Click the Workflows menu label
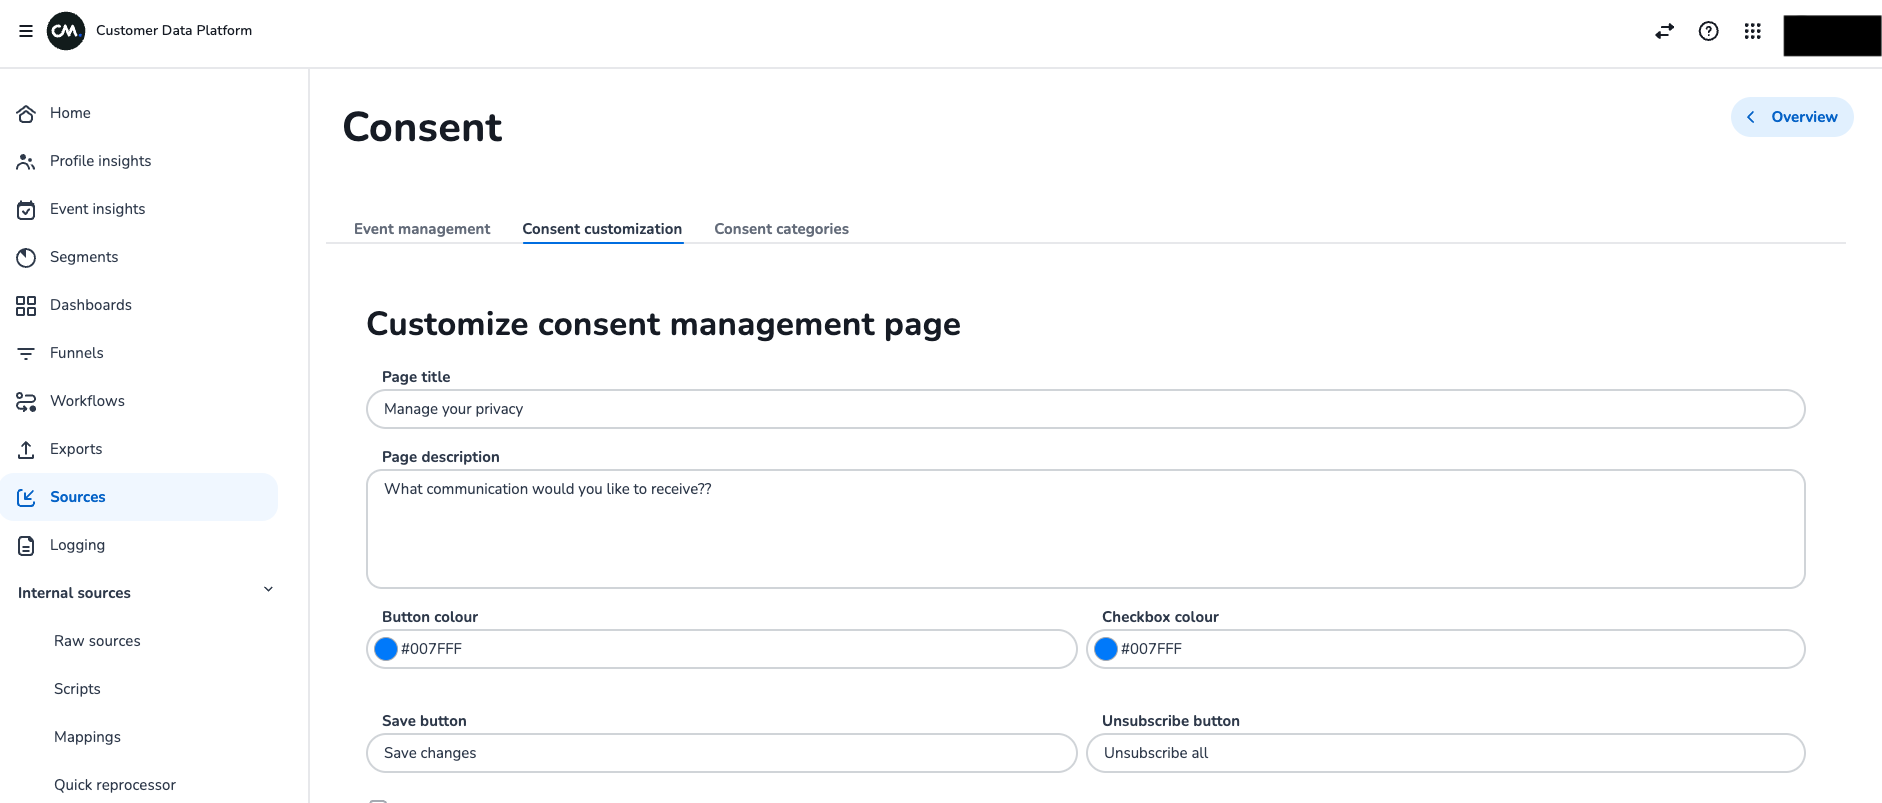 pos(87,401)
